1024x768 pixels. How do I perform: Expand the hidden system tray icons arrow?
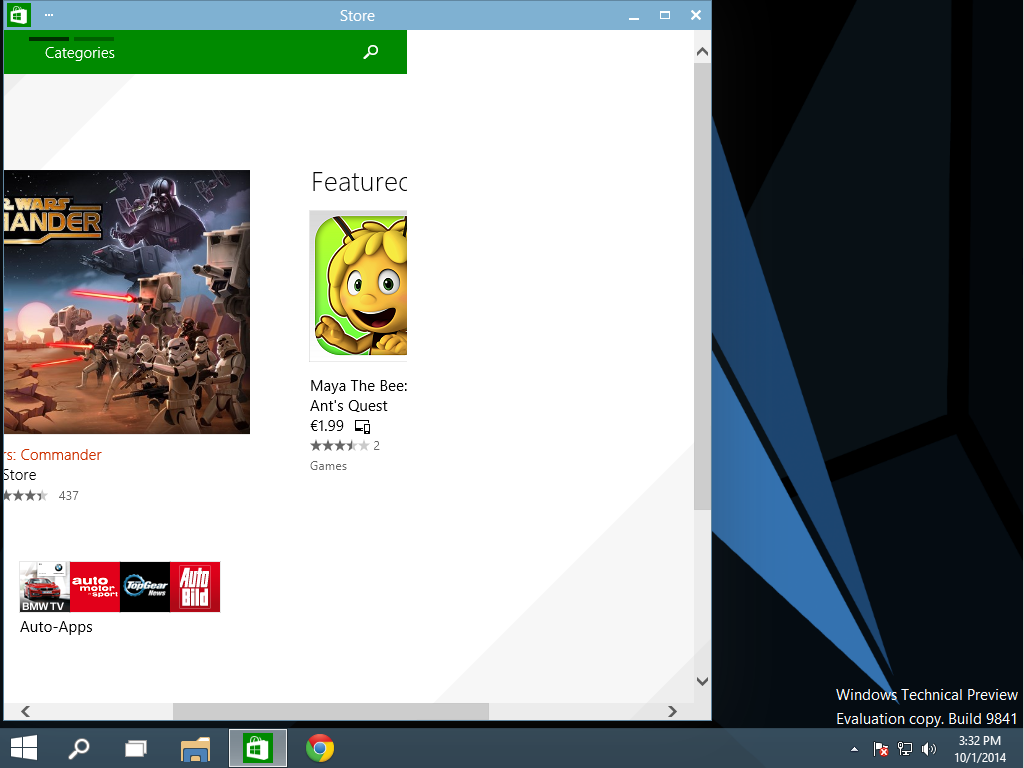tap(854, 749)
